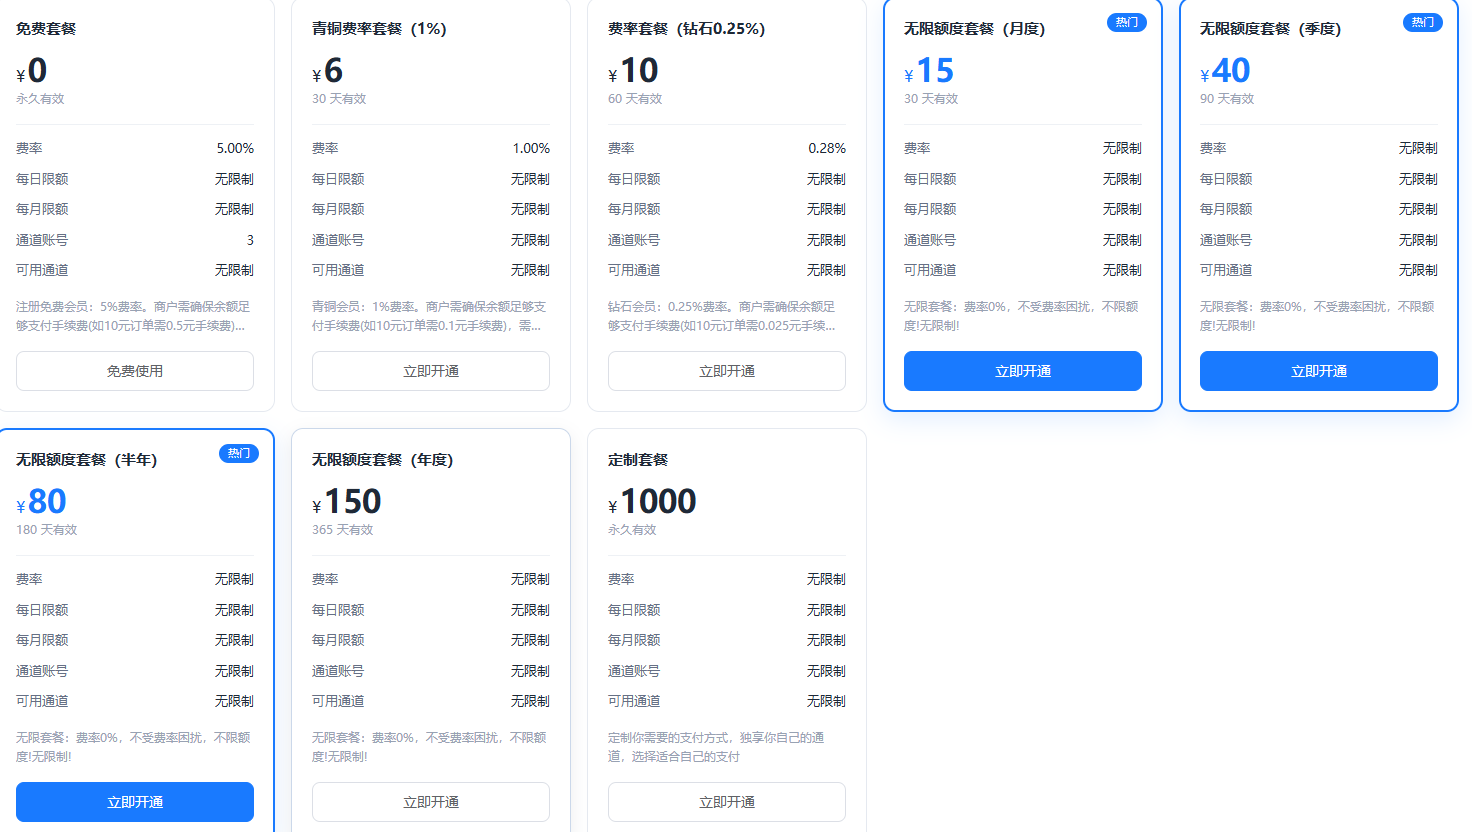Viewport: 1472px width, 832px height.
Task: Select the 定制套餐 title
Action: pyautogui.click(x=638, y=460)
